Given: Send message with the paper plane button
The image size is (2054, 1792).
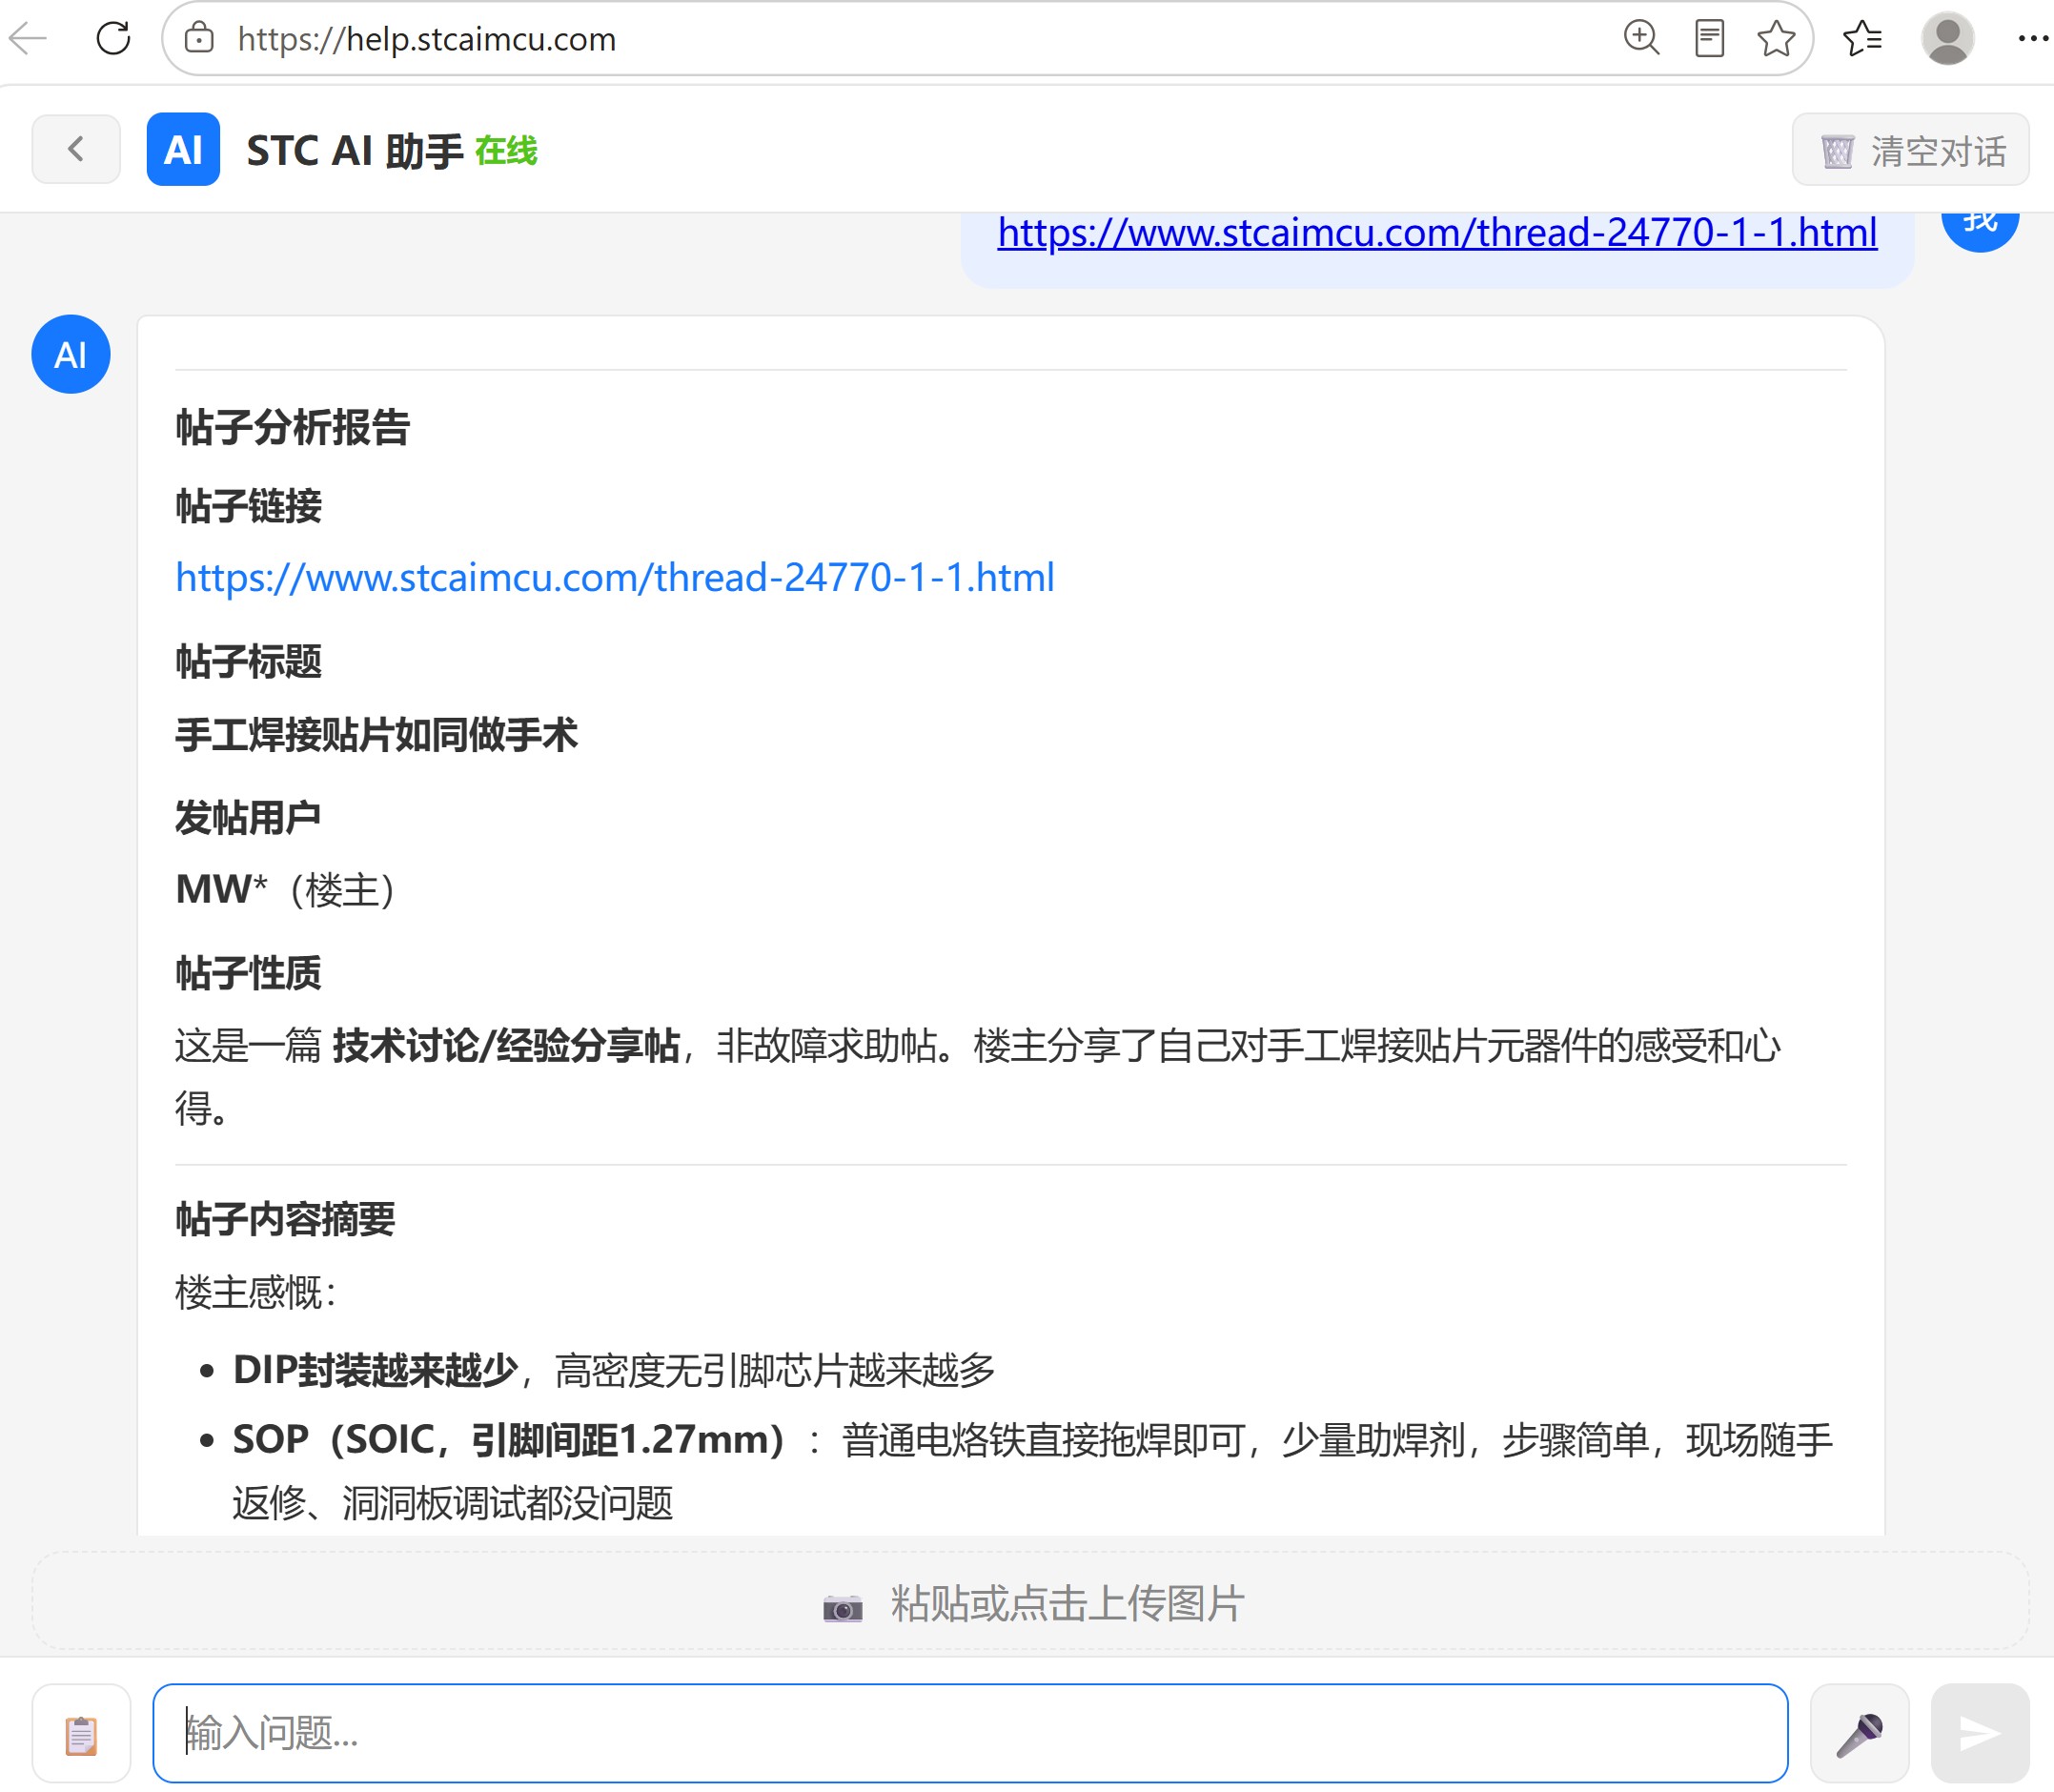Looking at the screenshot, I should [1979, 1734].
